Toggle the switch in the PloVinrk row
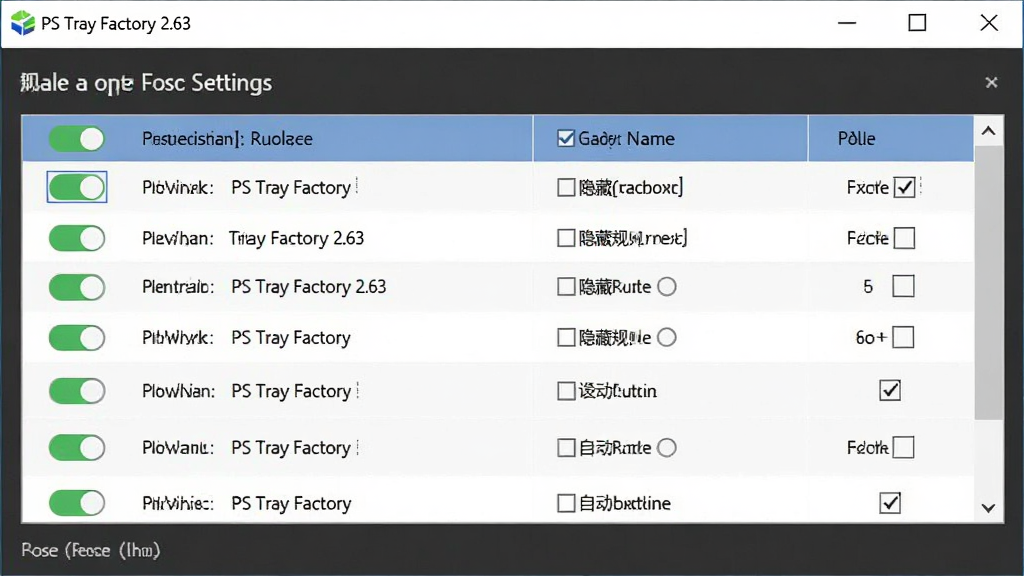 76,187
